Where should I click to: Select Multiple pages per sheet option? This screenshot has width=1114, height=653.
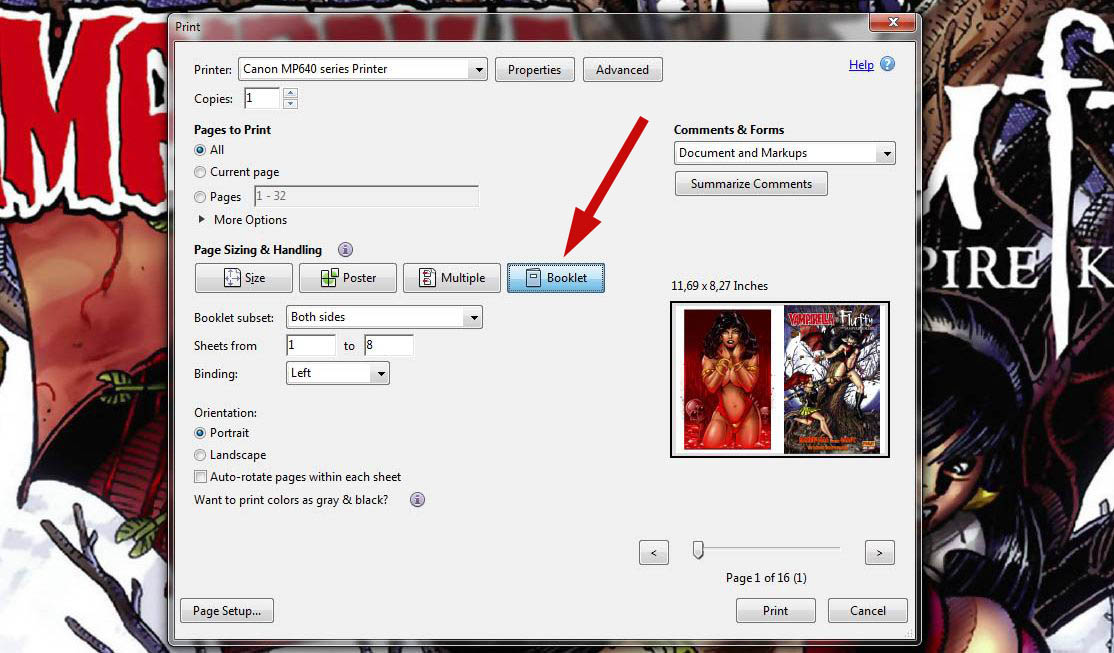(452, 278)
